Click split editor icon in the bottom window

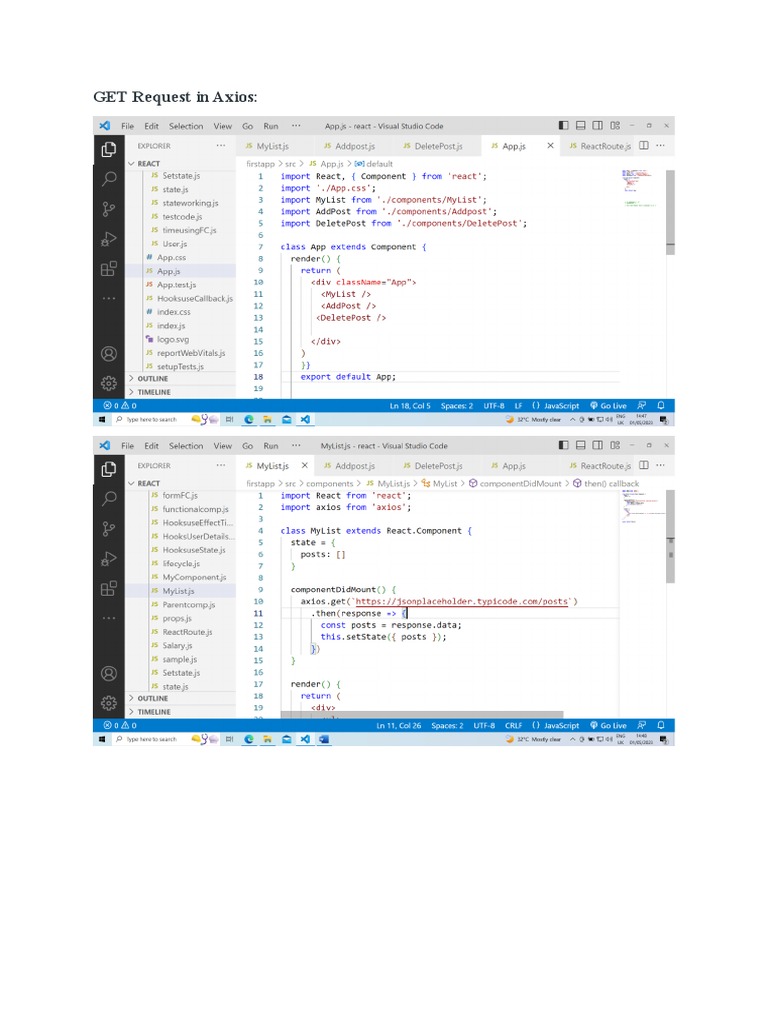coord(644,465)
